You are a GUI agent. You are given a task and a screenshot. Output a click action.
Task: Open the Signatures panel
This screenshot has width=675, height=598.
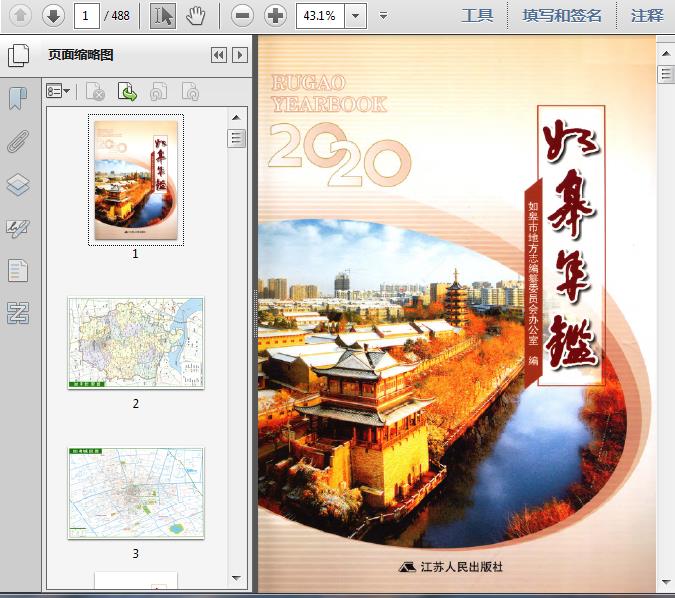point(18,229)
